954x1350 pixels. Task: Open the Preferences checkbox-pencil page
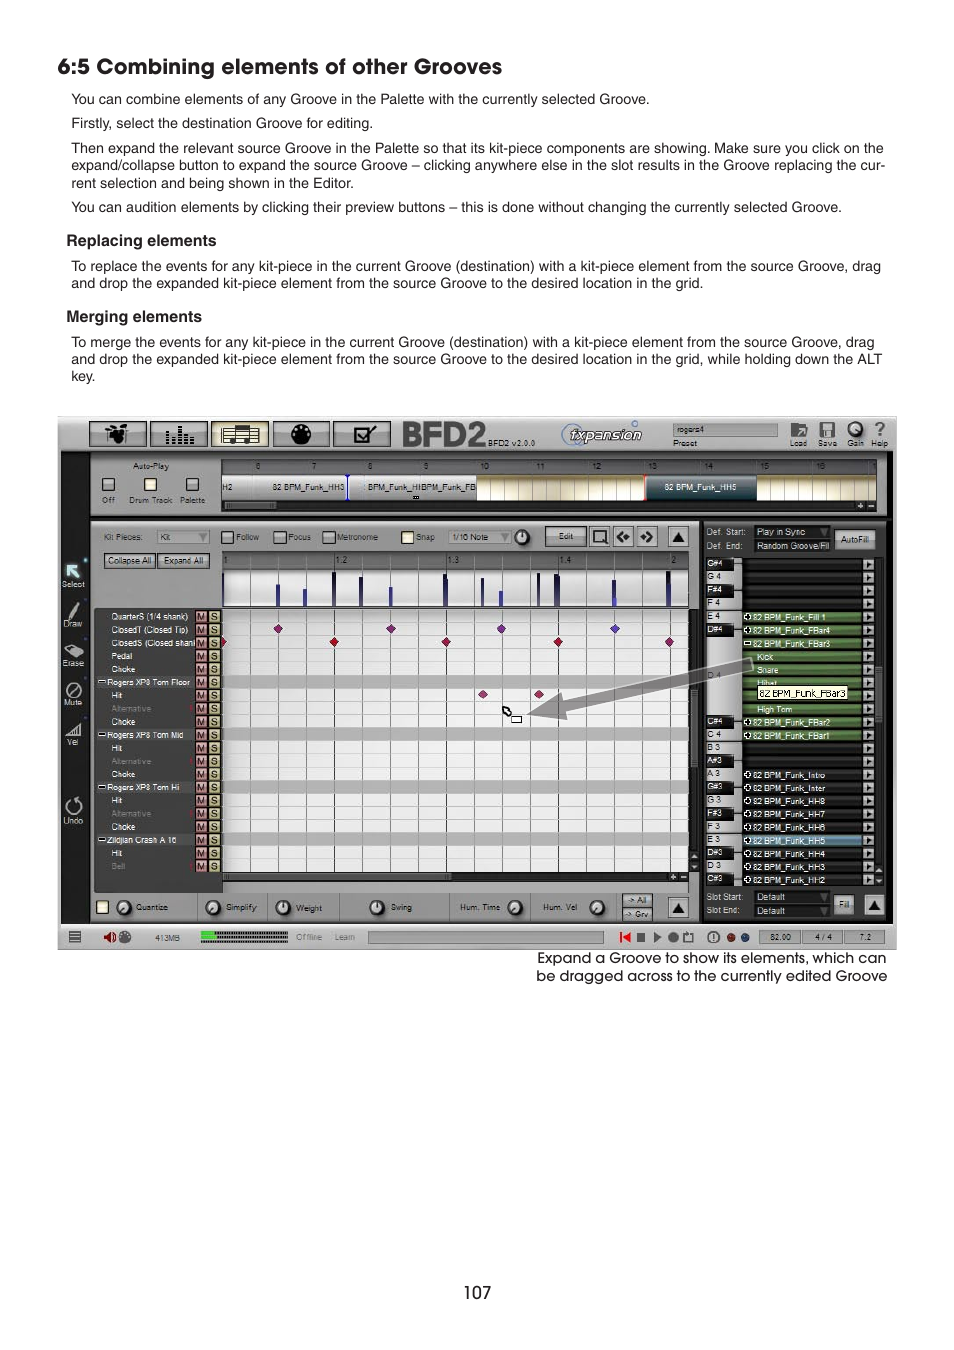pyautogui.click(x=362, y=434)
